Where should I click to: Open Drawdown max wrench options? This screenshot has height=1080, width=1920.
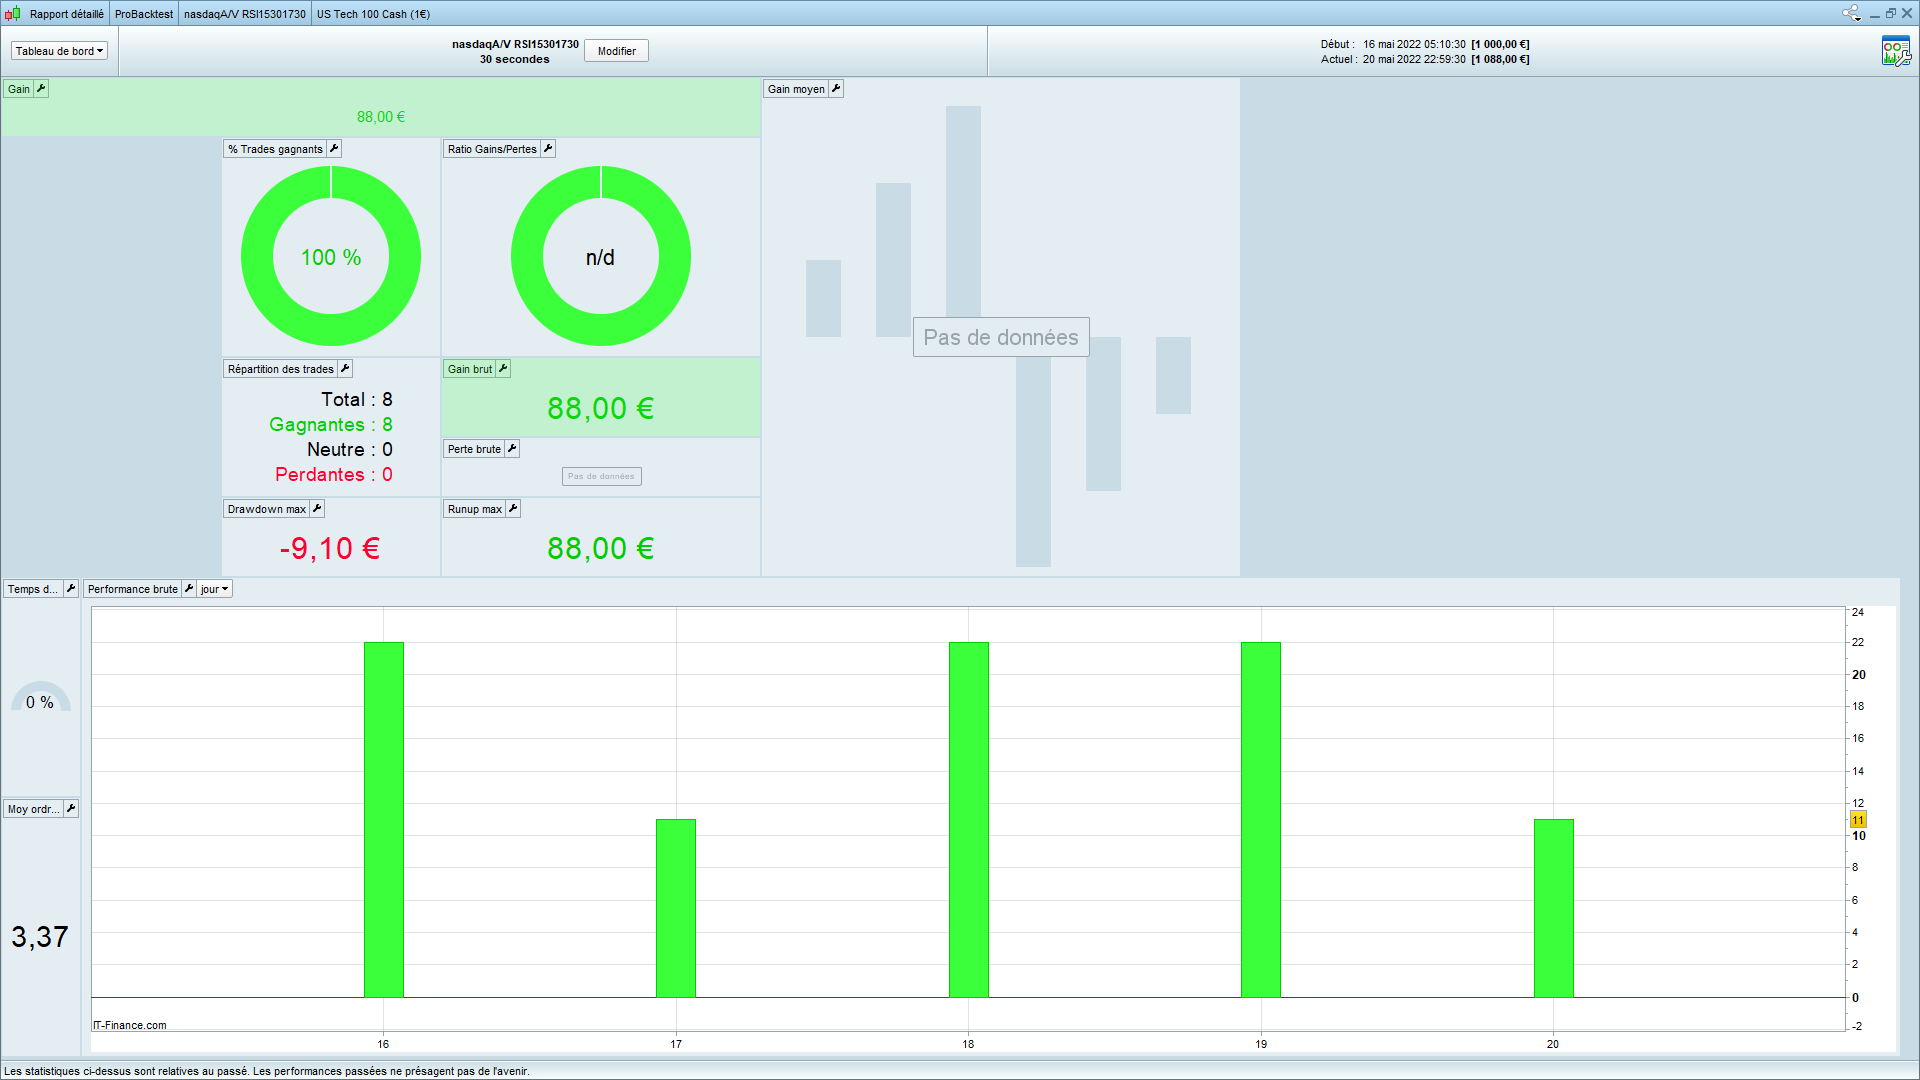[317, 509]
